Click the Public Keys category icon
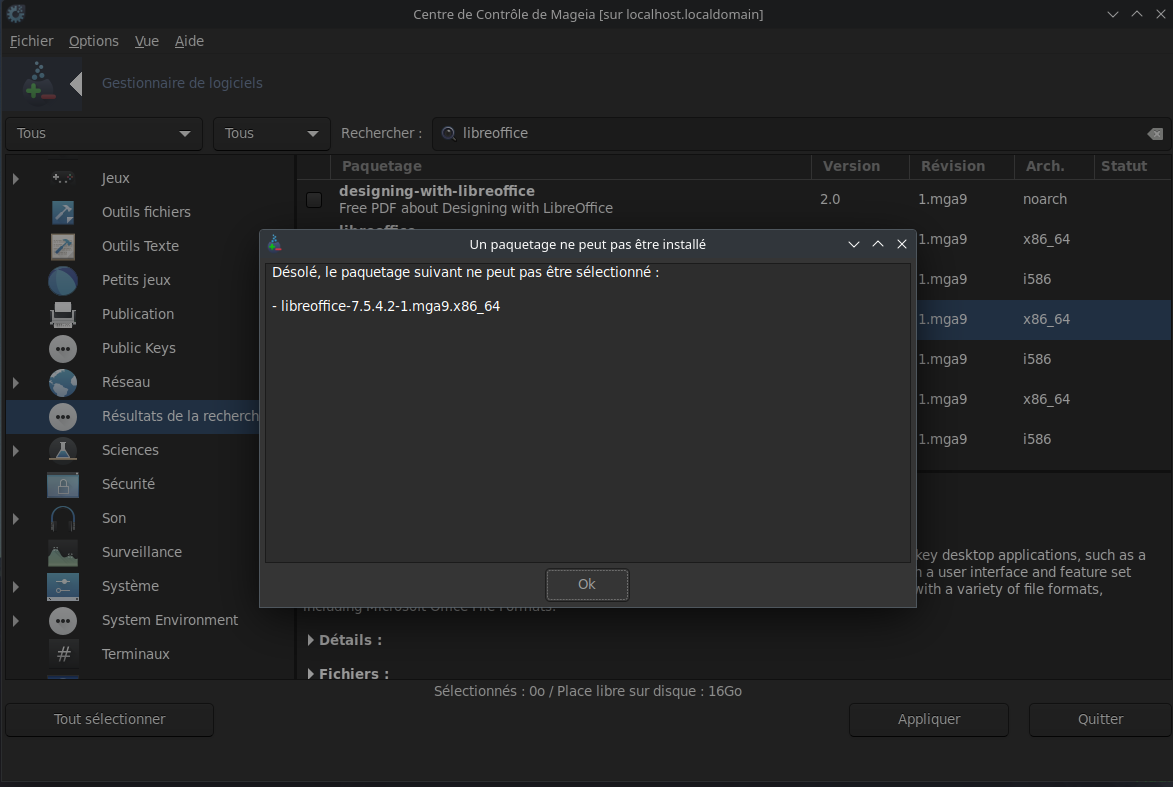 tap(63, 349)
